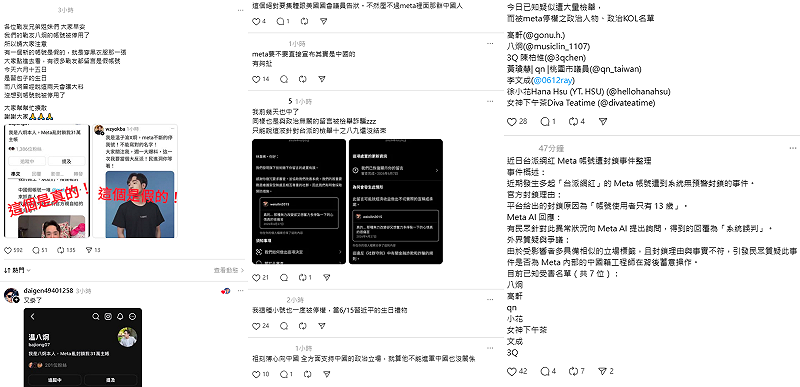Screen dimensions: 800x387
Task: Open daigen49401258 profile avatar
Action: (x=11, y=295)
